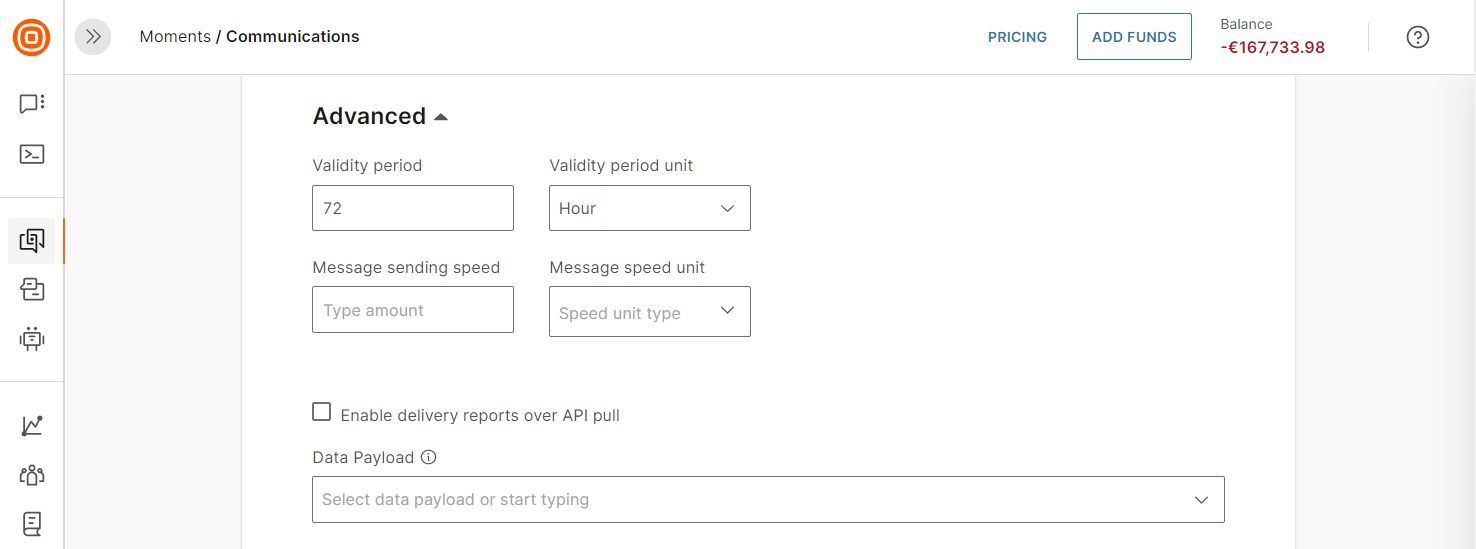Open the Analyze chart sidebar icon
This screenshot has height=549, width=1476.
pos(32,425)
